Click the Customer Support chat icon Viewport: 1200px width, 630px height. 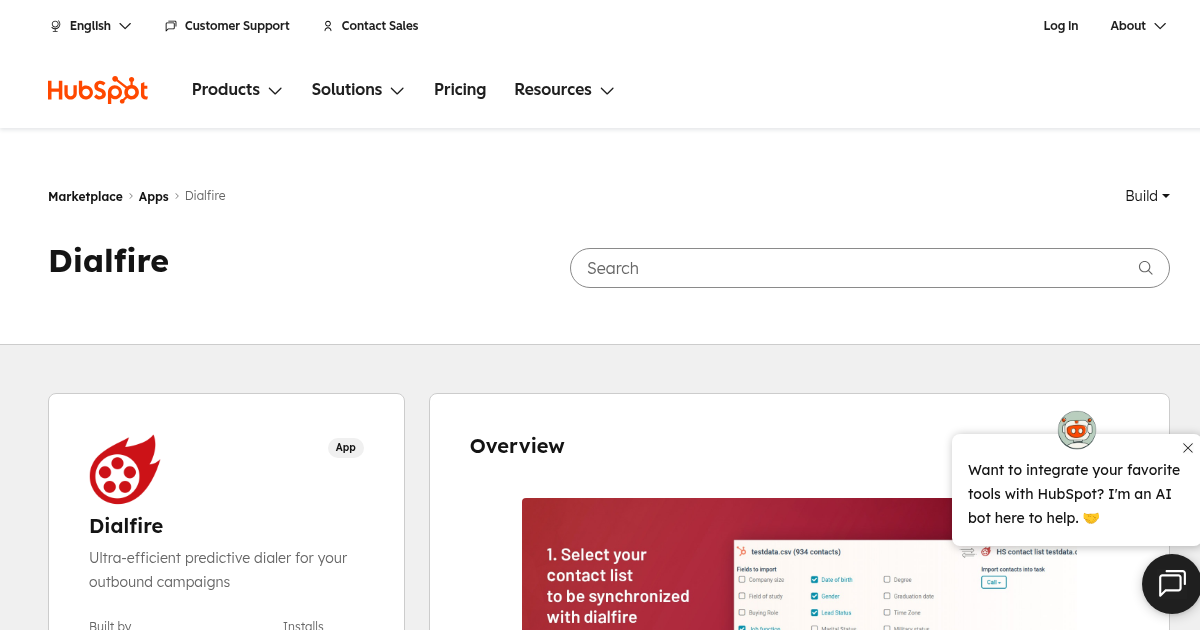171,26
